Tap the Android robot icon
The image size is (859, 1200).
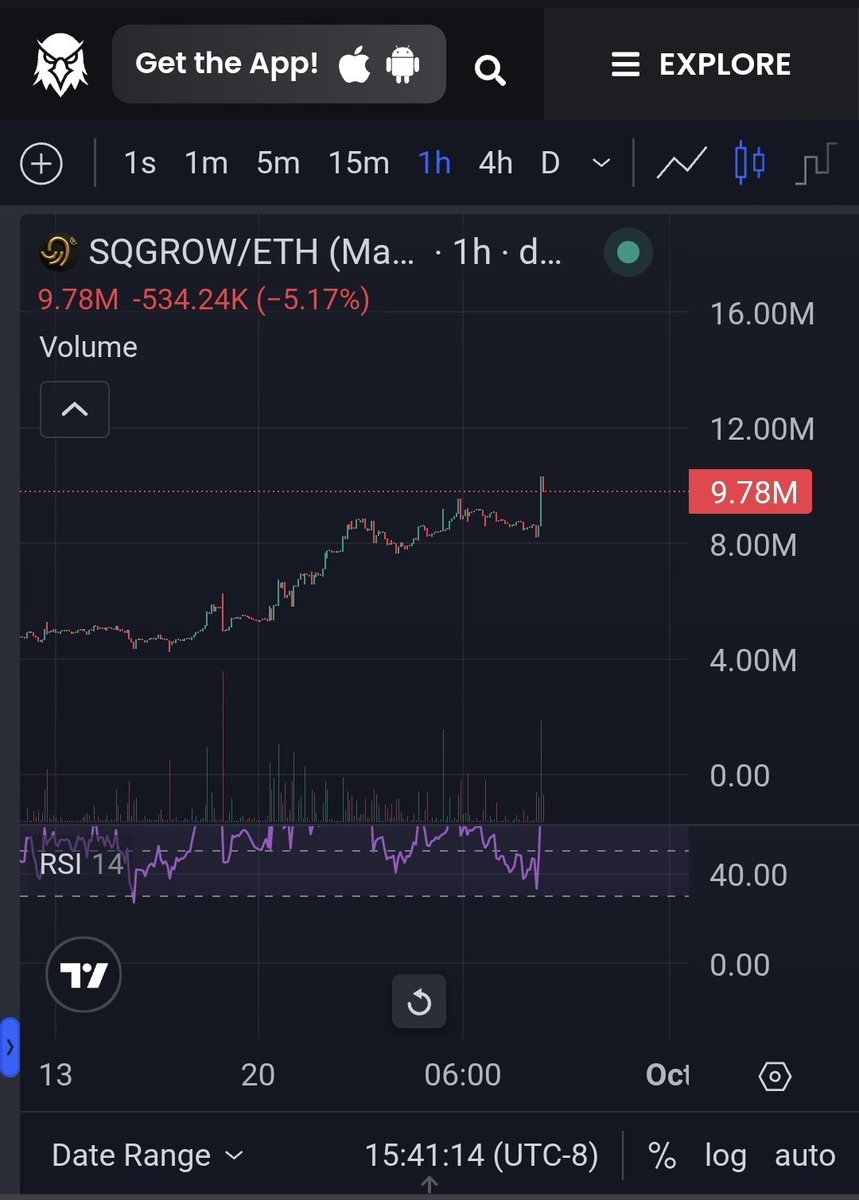(403, 65)
